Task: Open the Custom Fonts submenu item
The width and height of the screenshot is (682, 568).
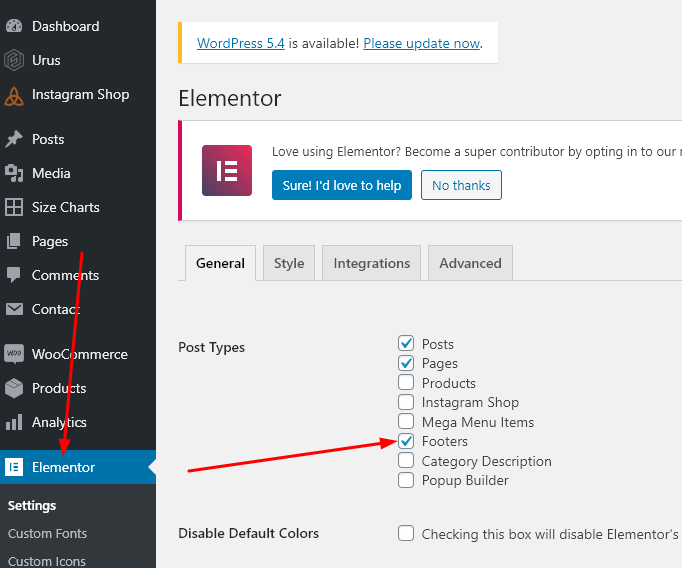Action: click(47, 533)
